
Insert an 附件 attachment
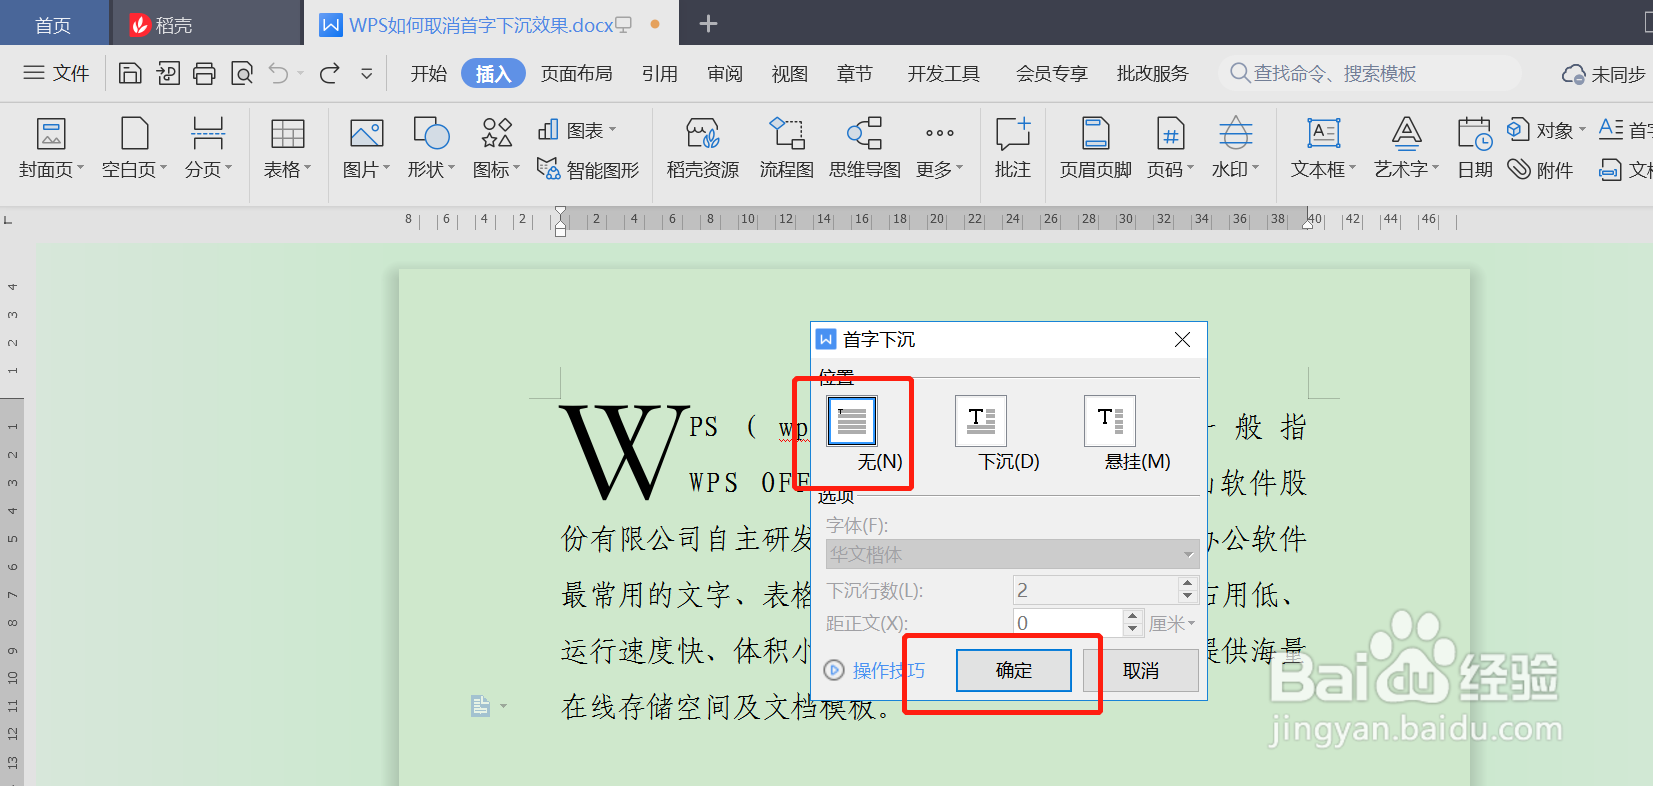point(1541,169)
